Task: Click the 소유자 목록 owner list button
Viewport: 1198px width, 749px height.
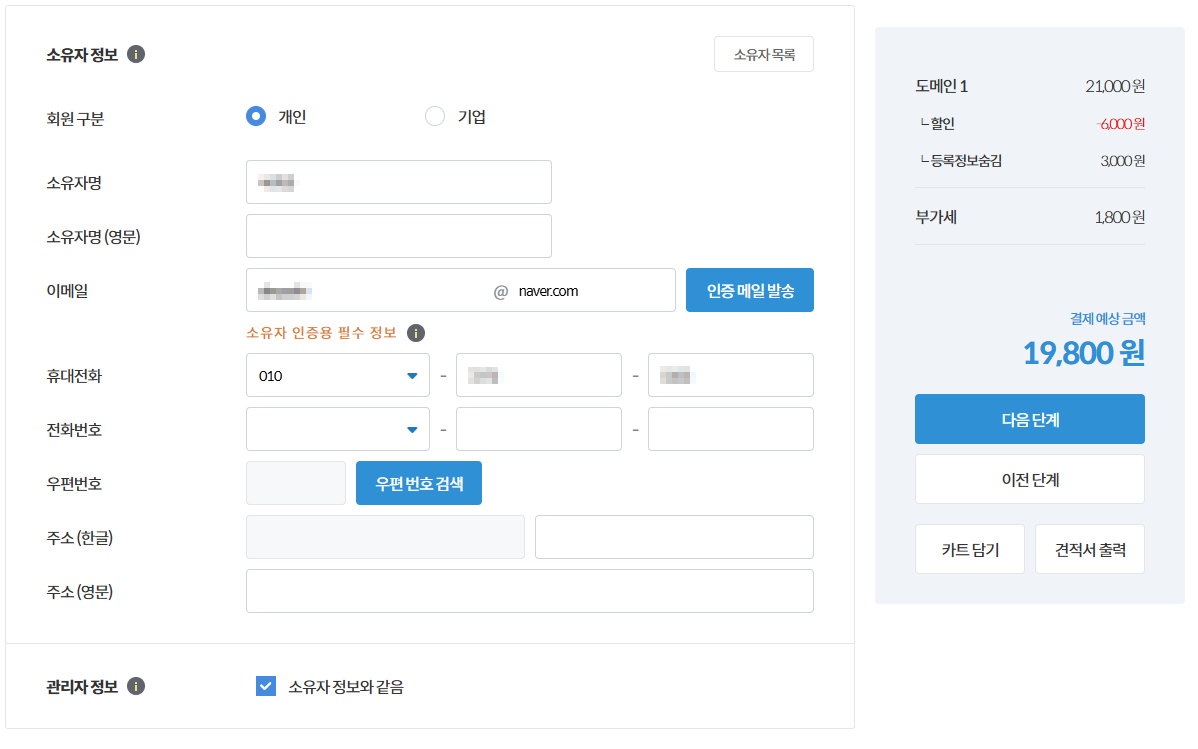Action: [x=763, y=54]
